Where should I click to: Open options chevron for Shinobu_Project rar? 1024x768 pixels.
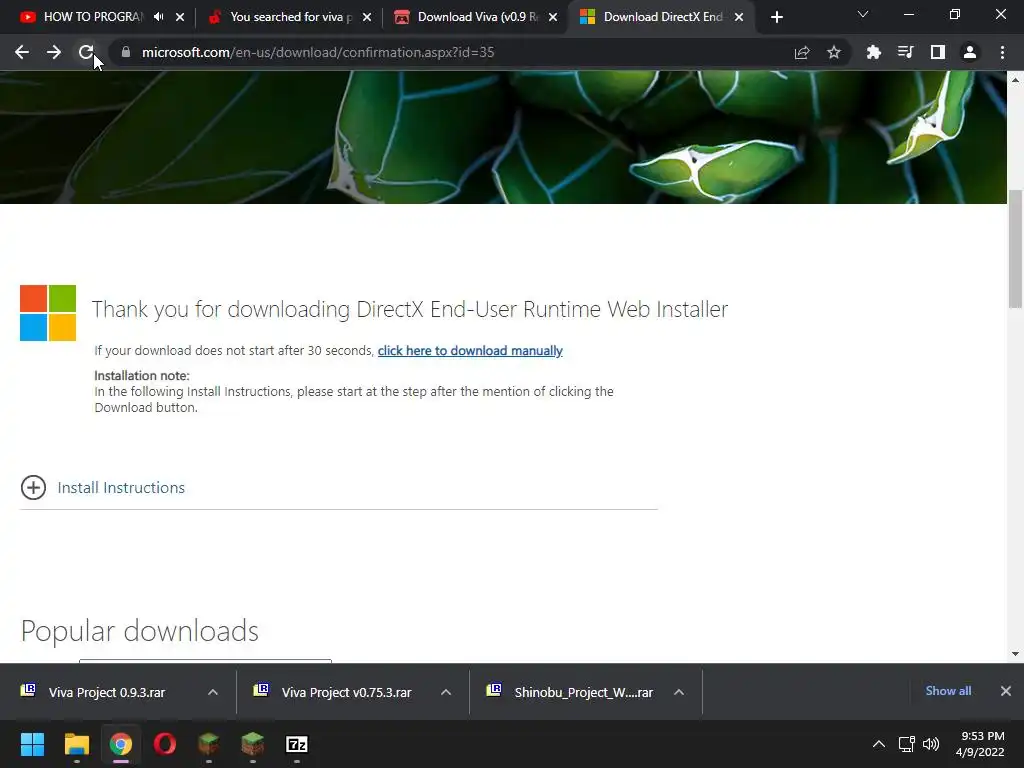[679, 692]
